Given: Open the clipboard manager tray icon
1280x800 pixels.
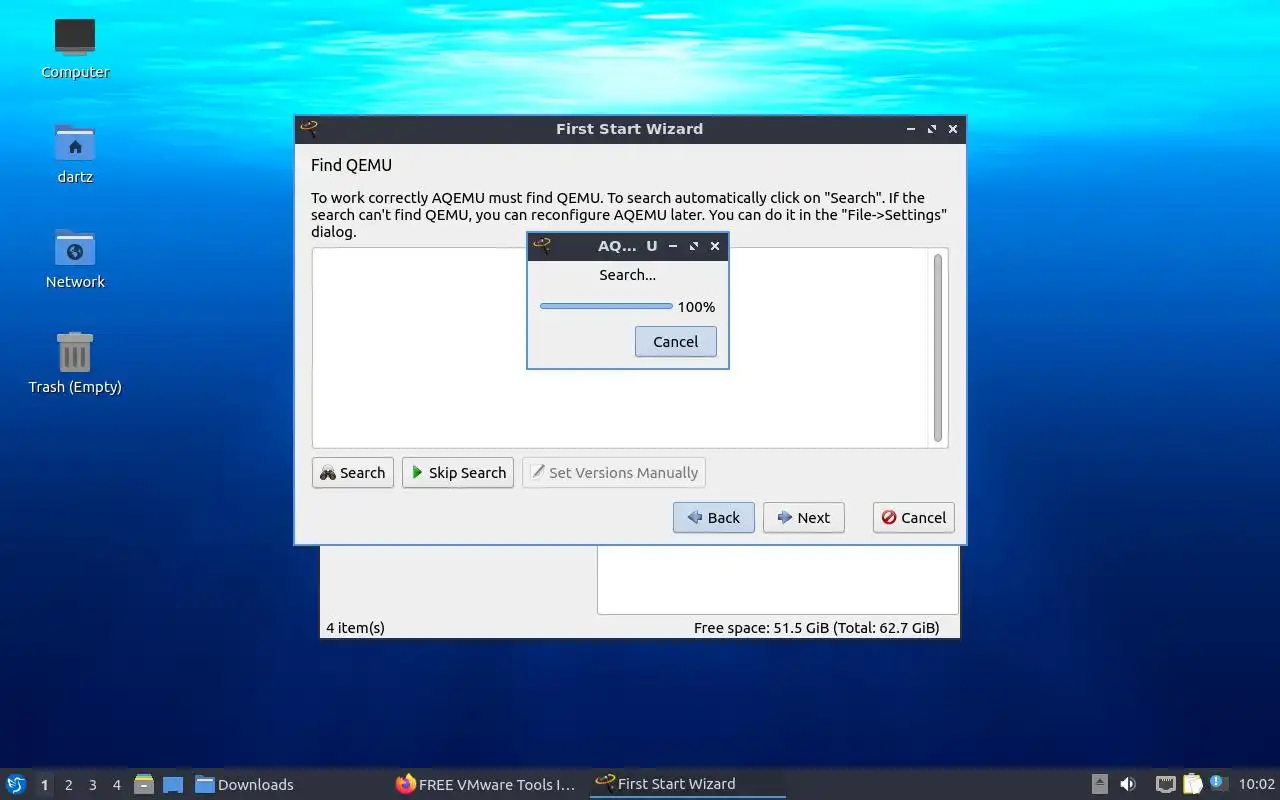Looking at the screenshot, I should [x=1192, y=784].
